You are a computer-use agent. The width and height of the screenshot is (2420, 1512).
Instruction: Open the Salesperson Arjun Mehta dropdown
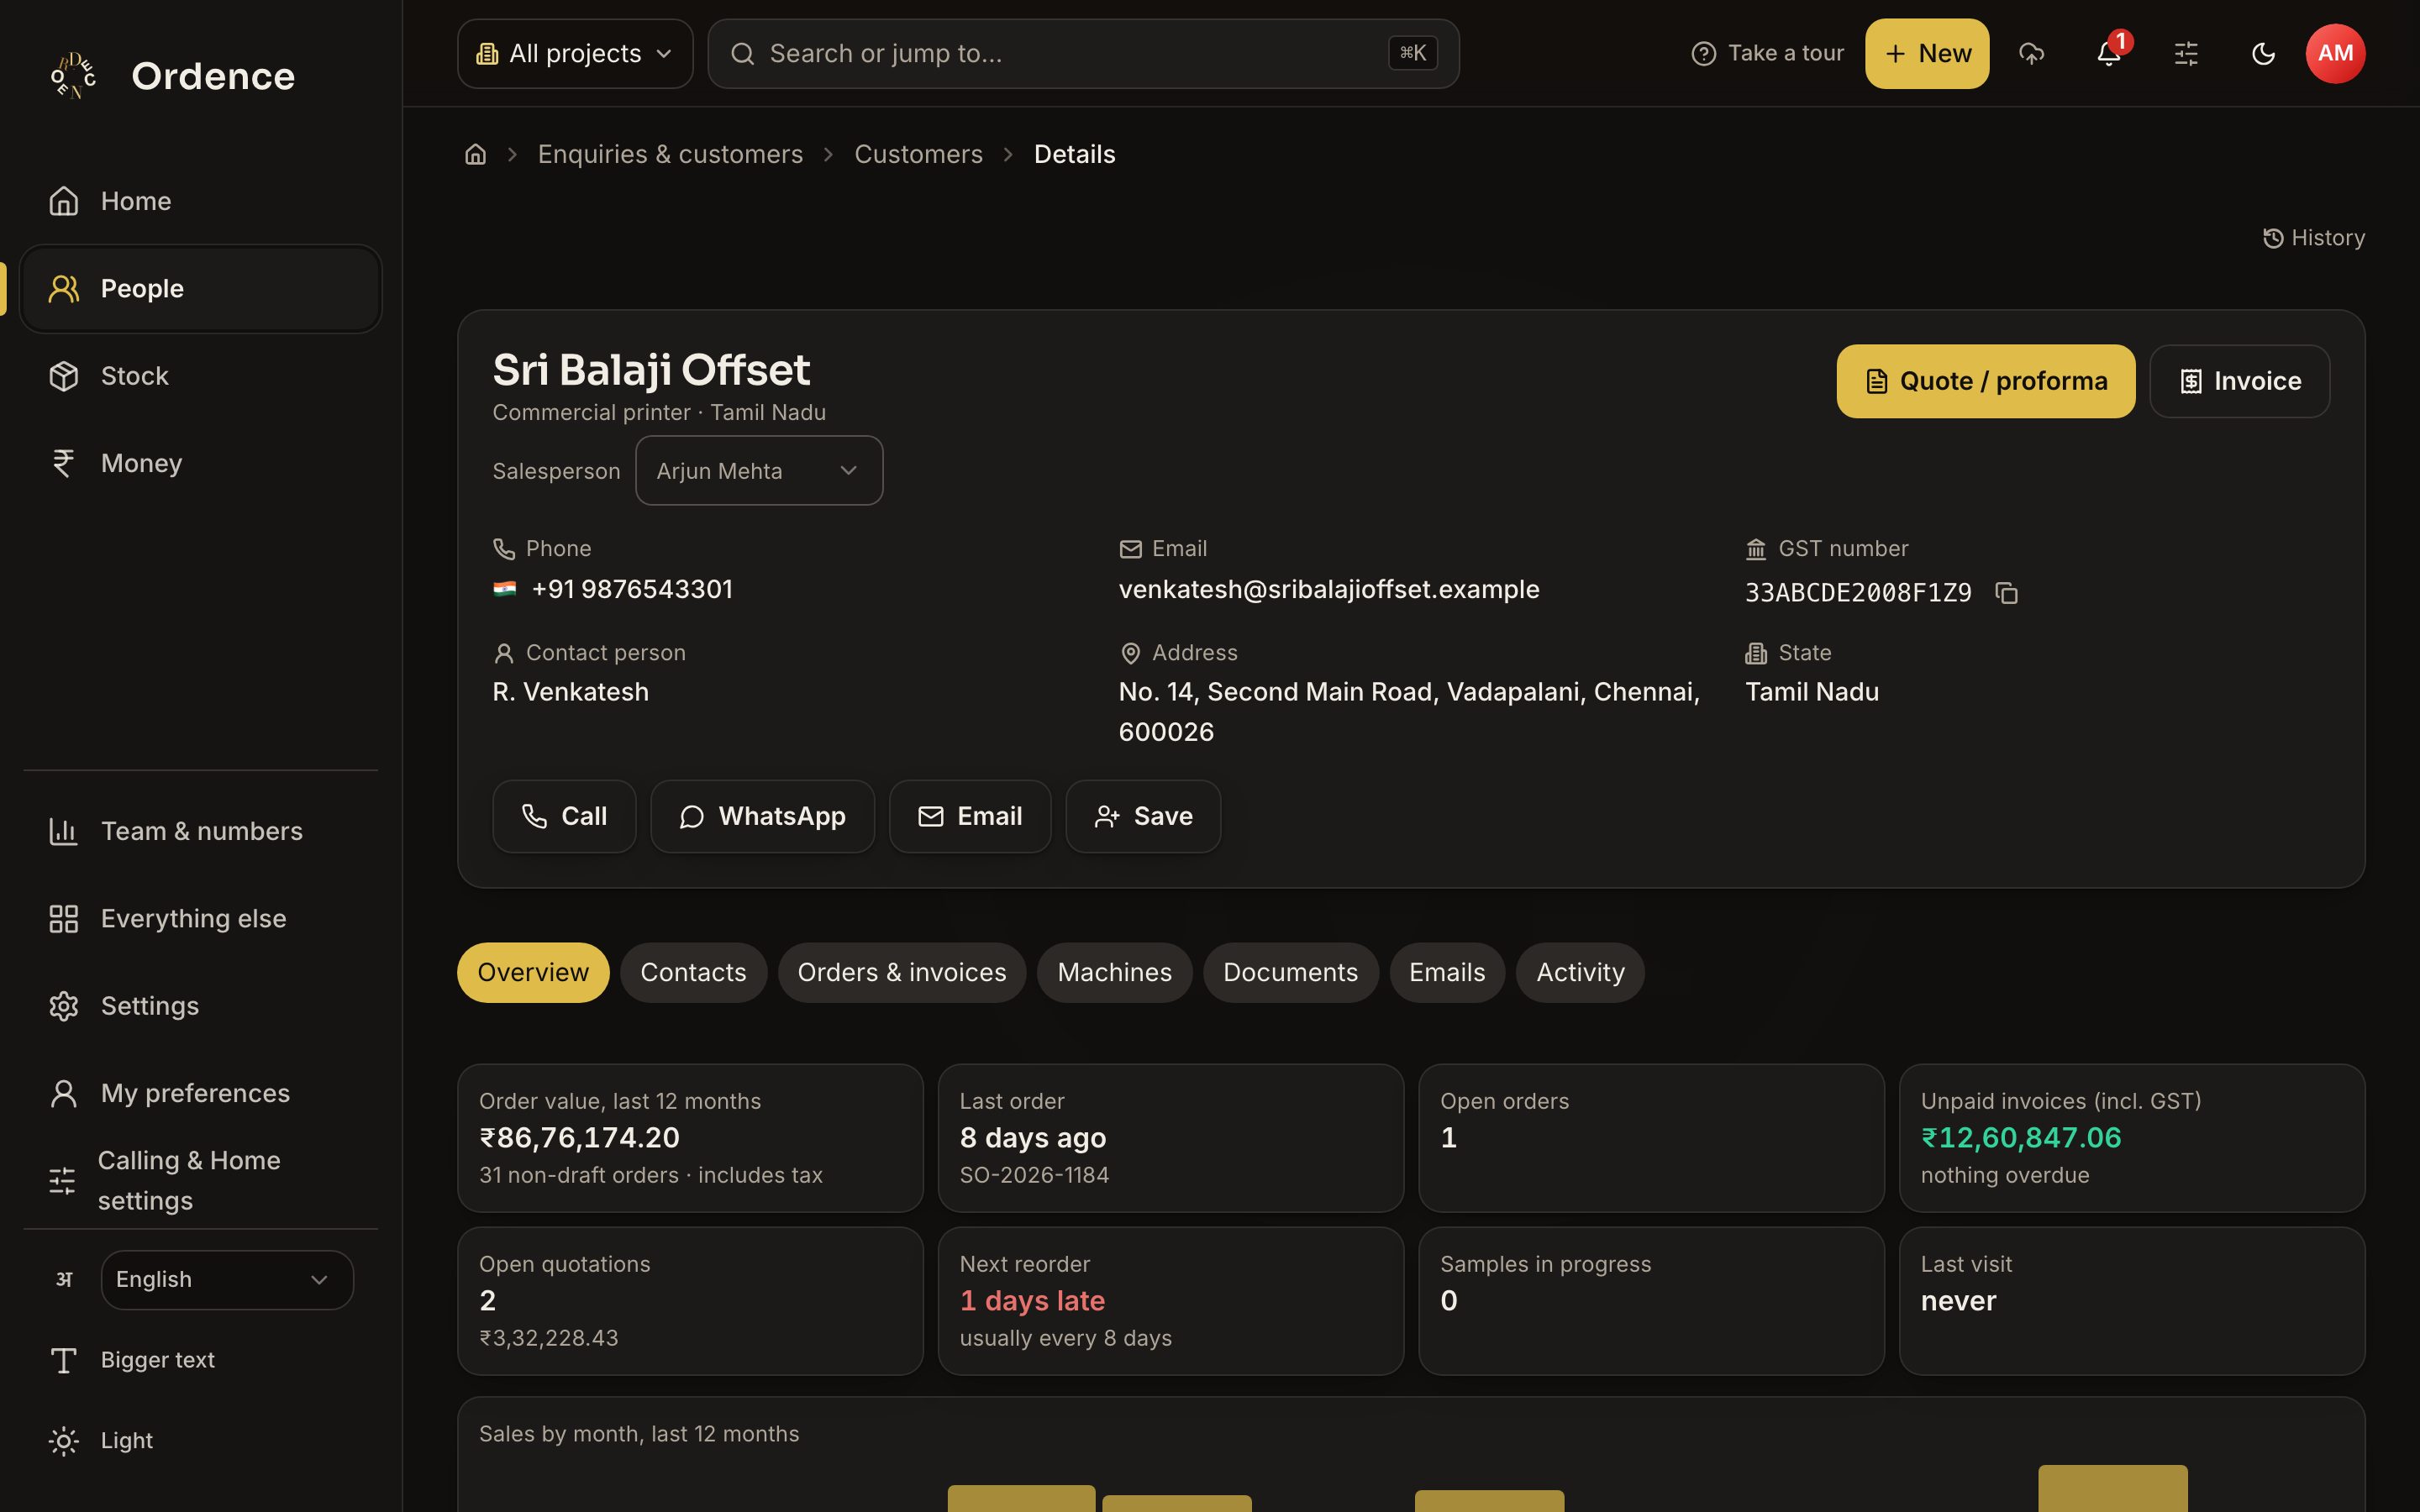tap(759, 470)
